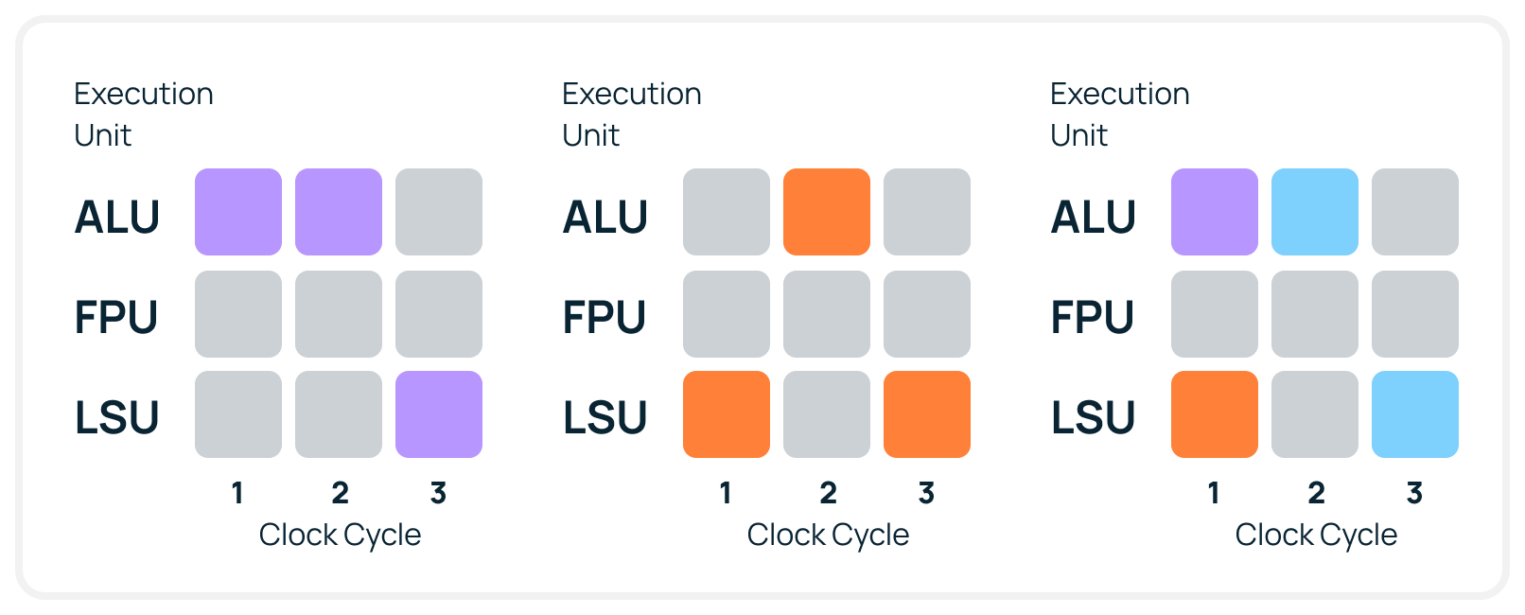Click the Clock Cycle label under middle chart
Viewport: 1525px width, 615px height.
[x=828, y=535]
